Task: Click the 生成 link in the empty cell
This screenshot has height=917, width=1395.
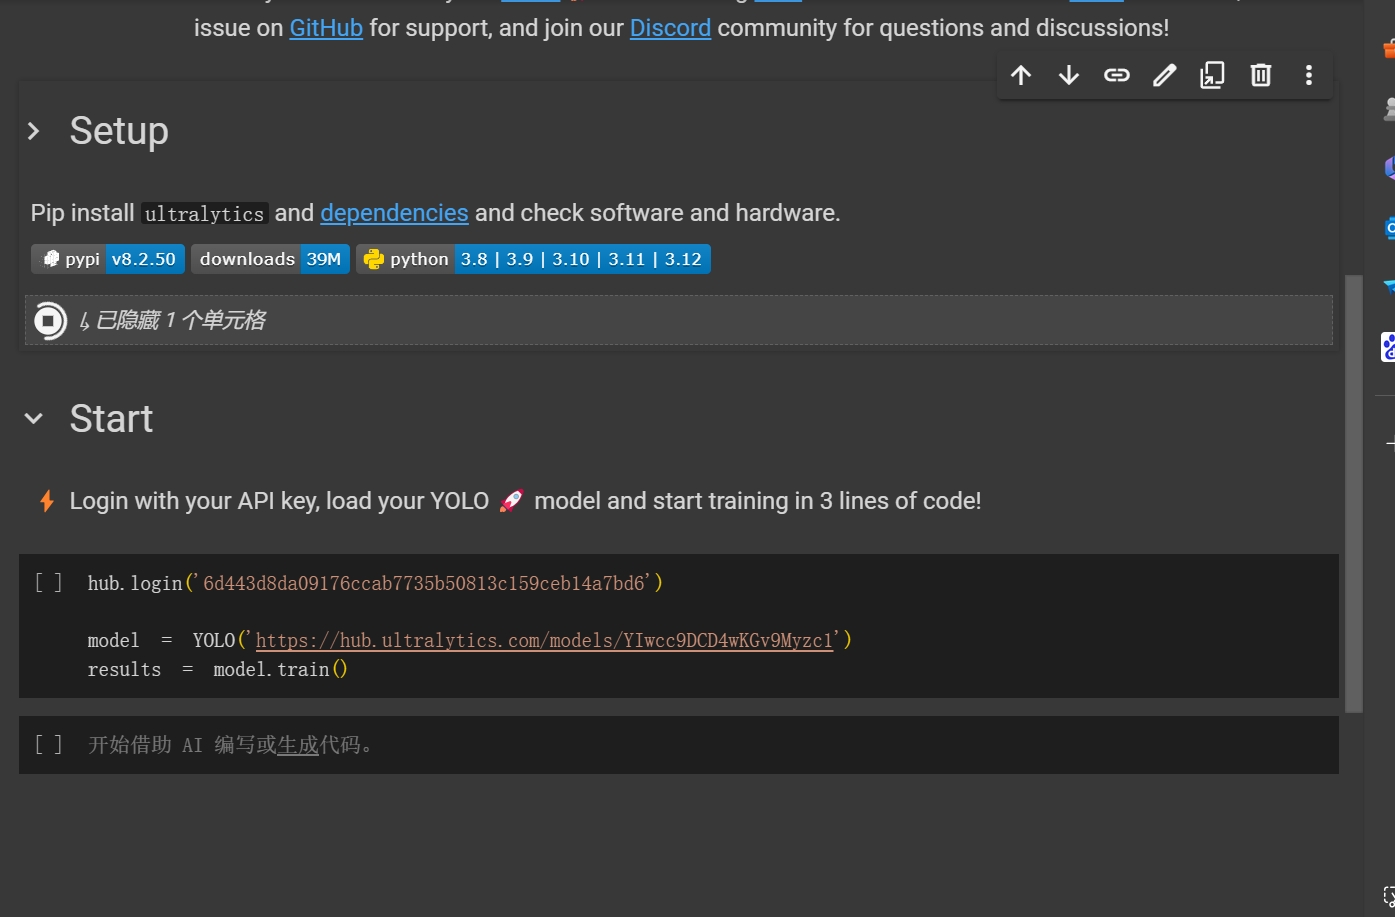Action: tap(298, 745)
